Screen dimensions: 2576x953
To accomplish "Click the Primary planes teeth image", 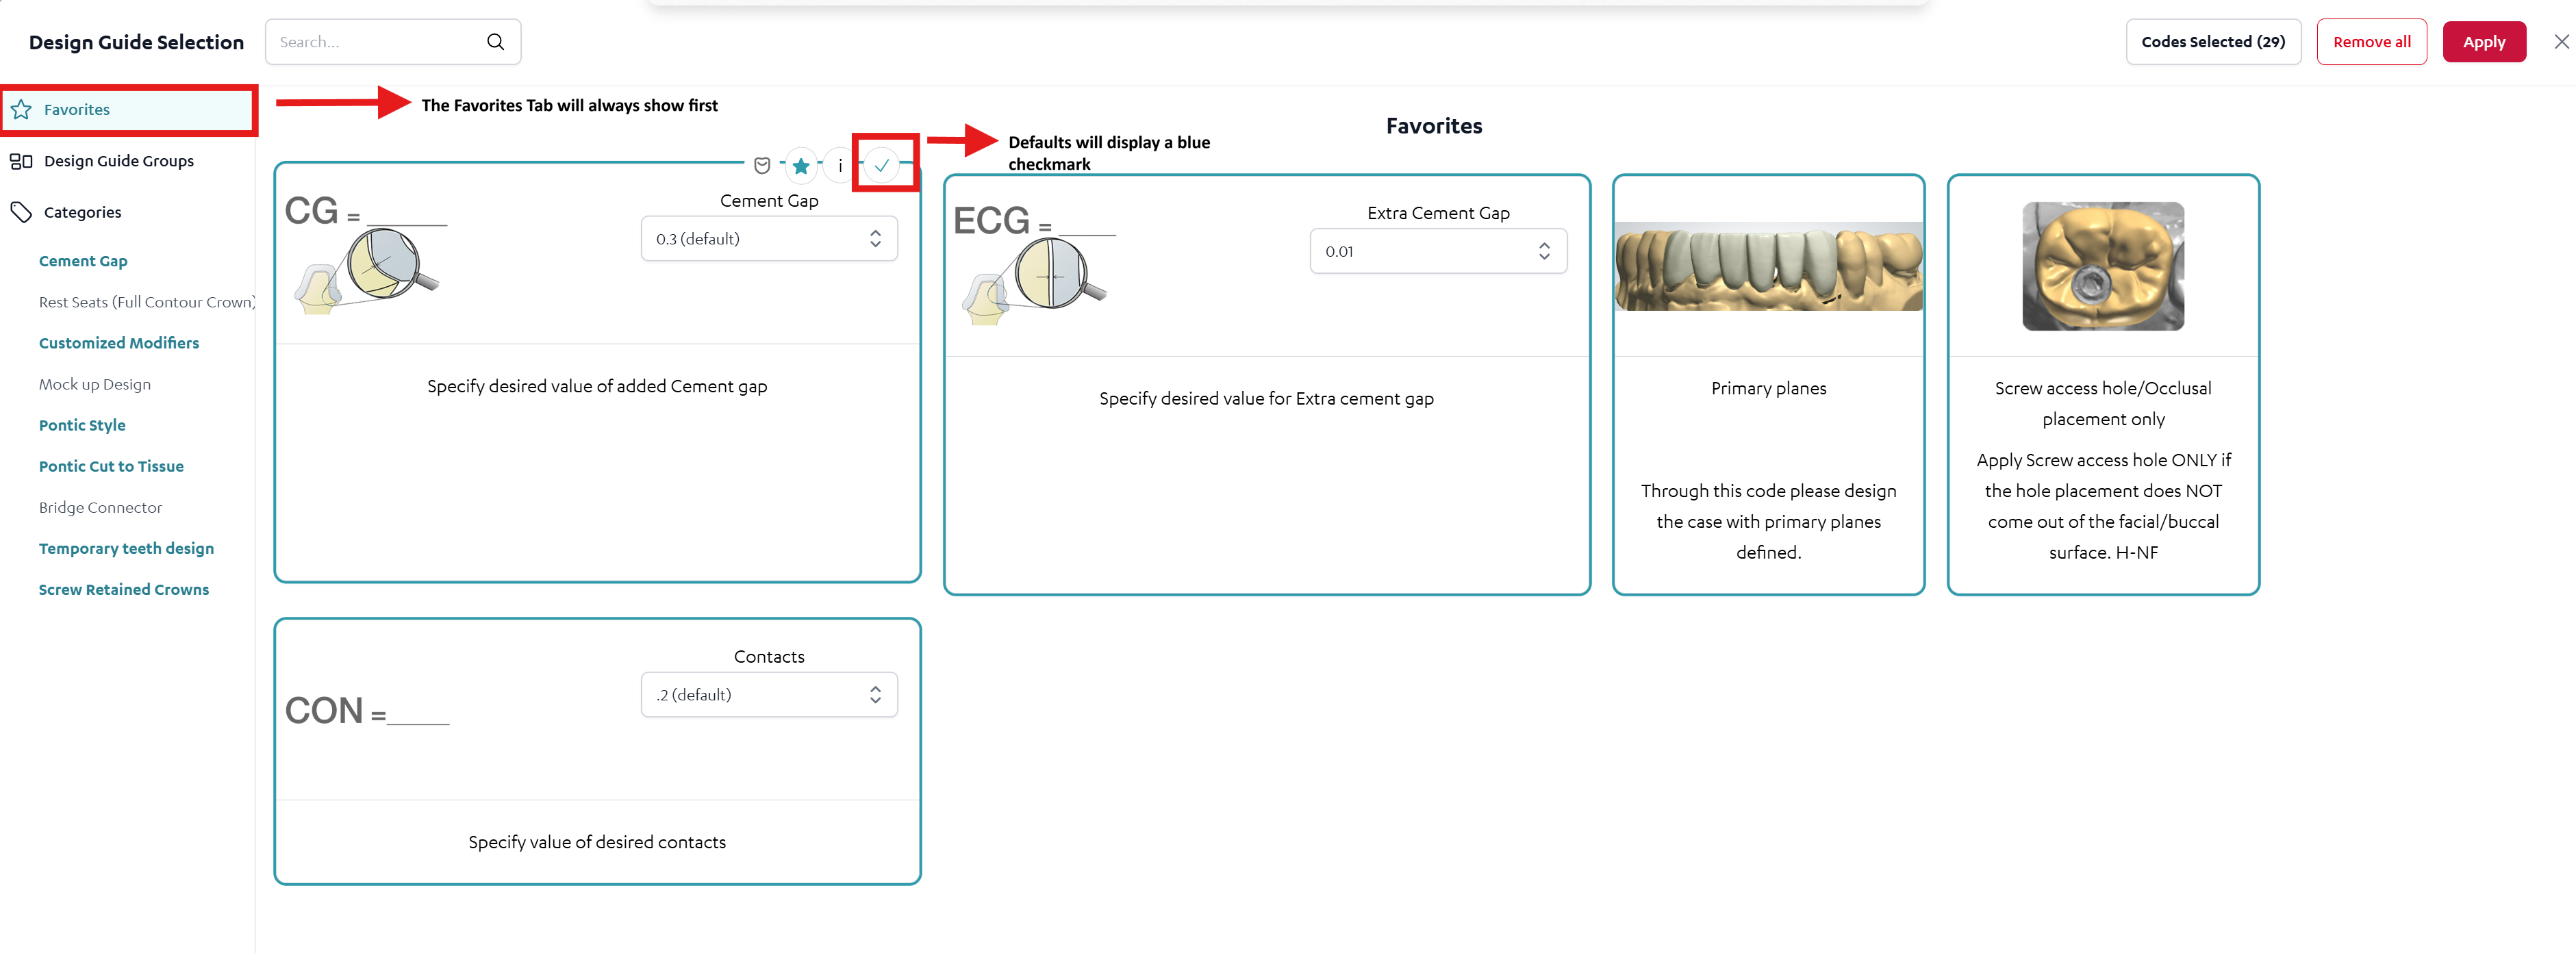I will point(1768,267).
